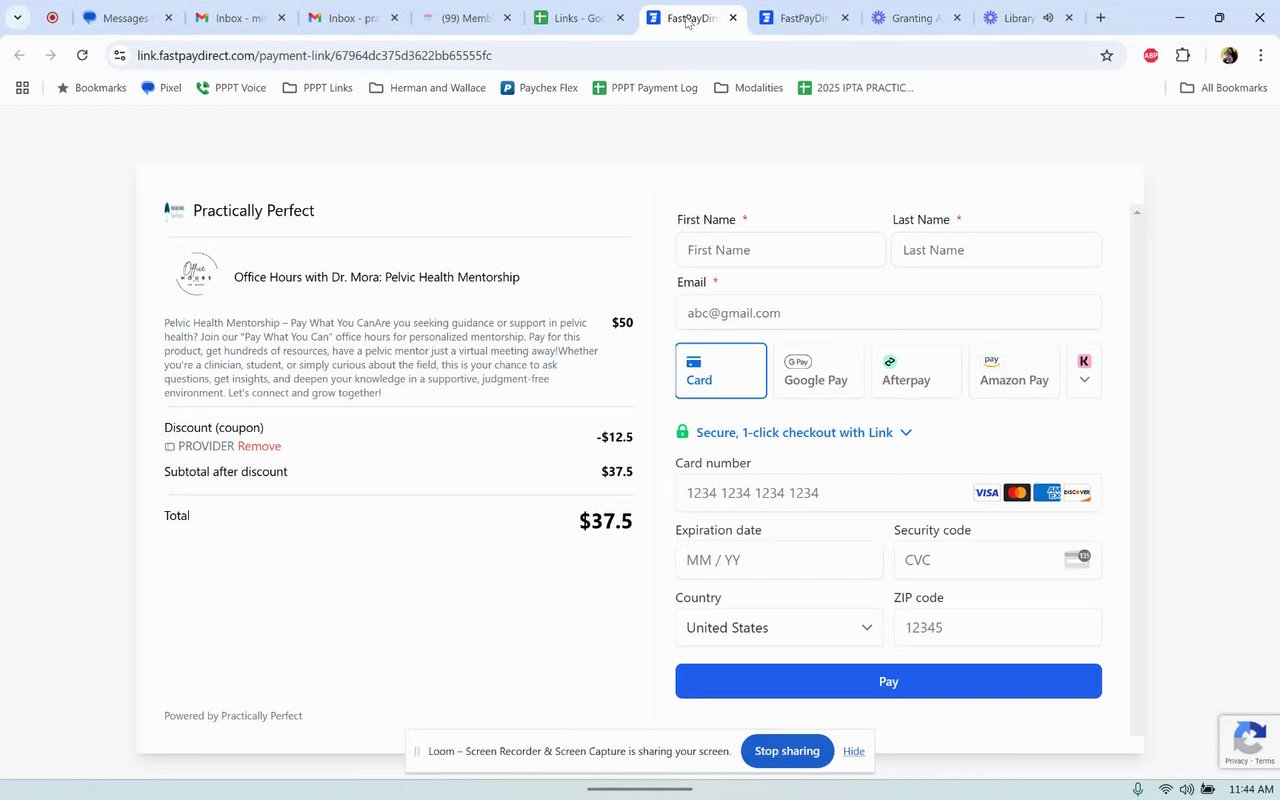Remove the PROVIDER coupon
The height and width of the screenshot is (800, 1280).
(259, 446)
